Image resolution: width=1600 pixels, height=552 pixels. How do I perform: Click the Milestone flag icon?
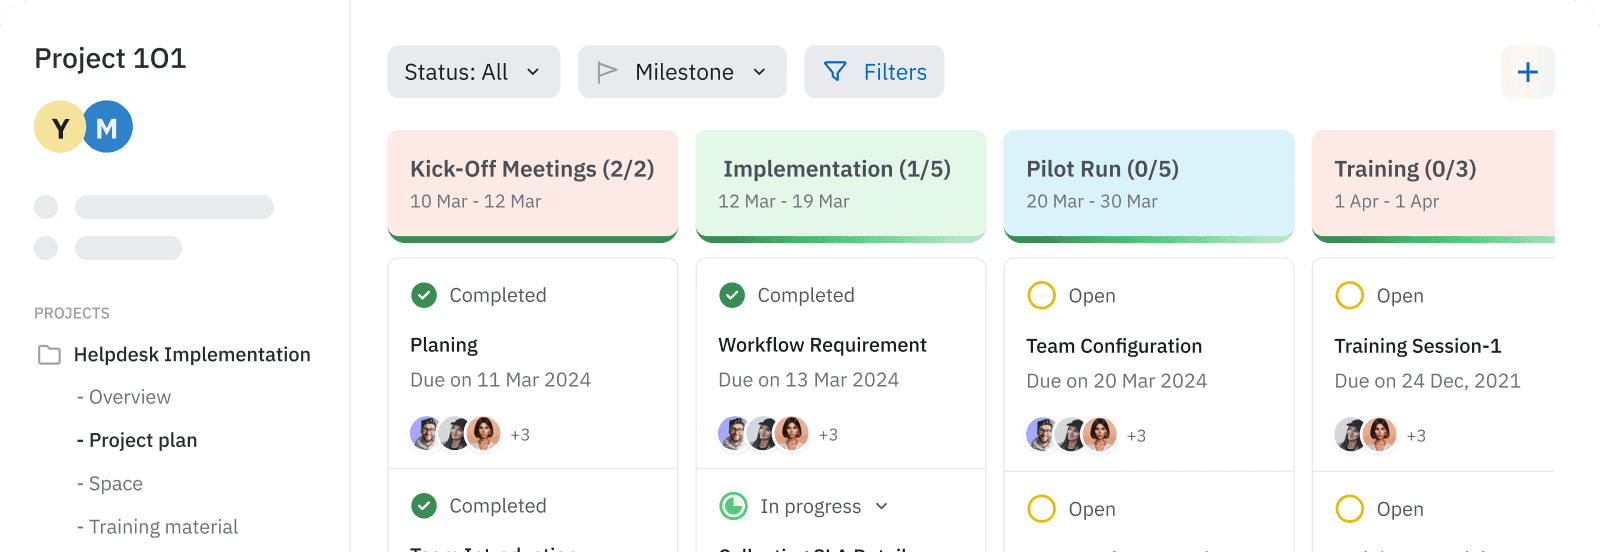[x=607, y=72]
